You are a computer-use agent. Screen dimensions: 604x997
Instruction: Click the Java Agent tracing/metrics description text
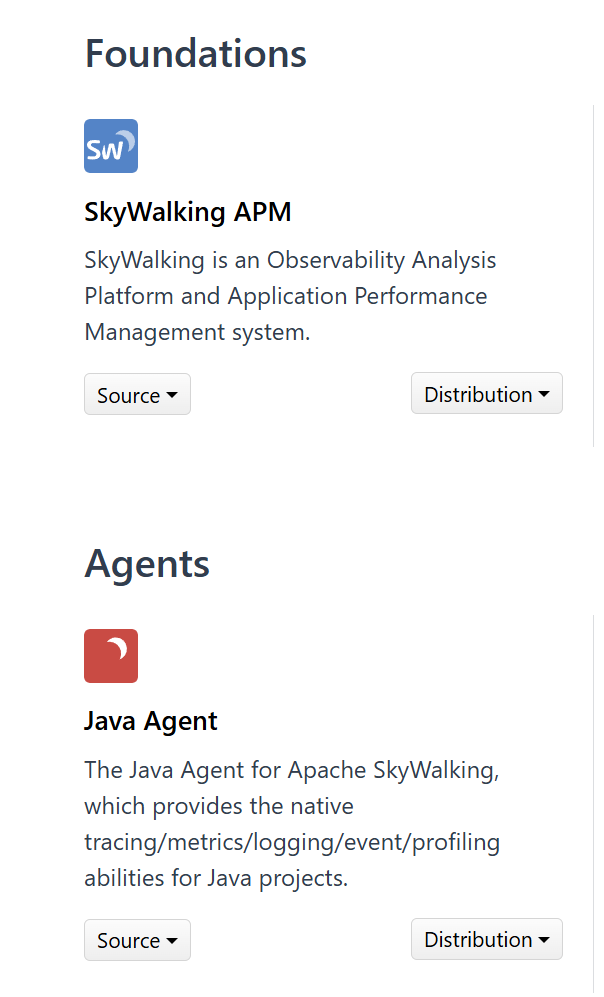tap(292, 824)
